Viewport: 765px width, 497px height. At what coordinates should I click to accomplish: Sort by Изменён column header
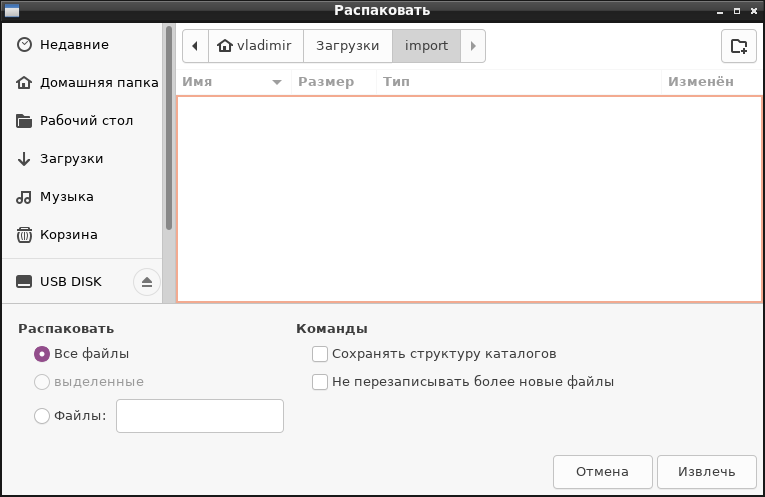(x=712, y=82)
